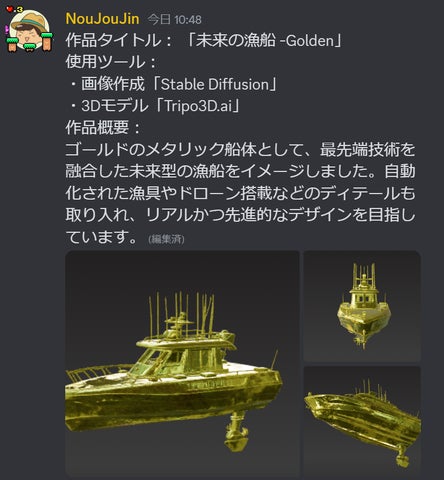
Task: Click the 3Dモデル label text
Action: (115, 106)
